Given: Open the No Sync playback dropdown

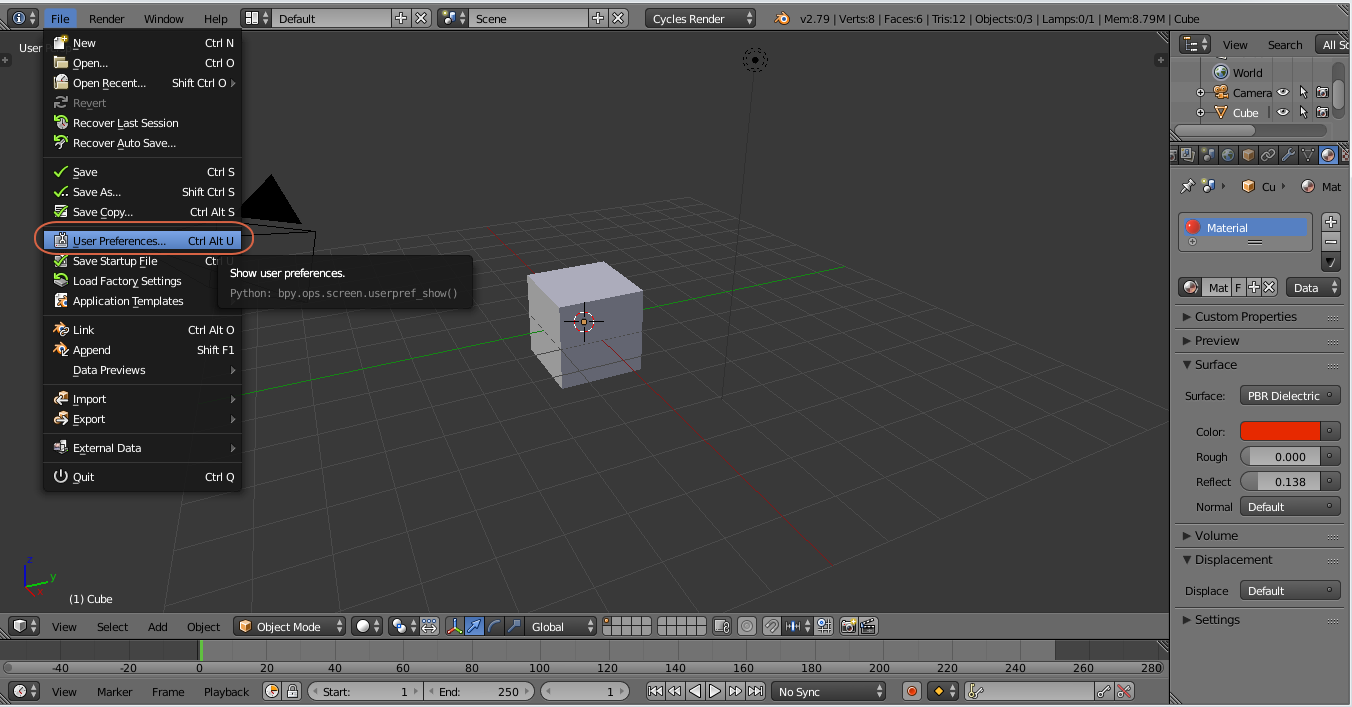Looking at the screenshot, I should [x=828, y=691].
